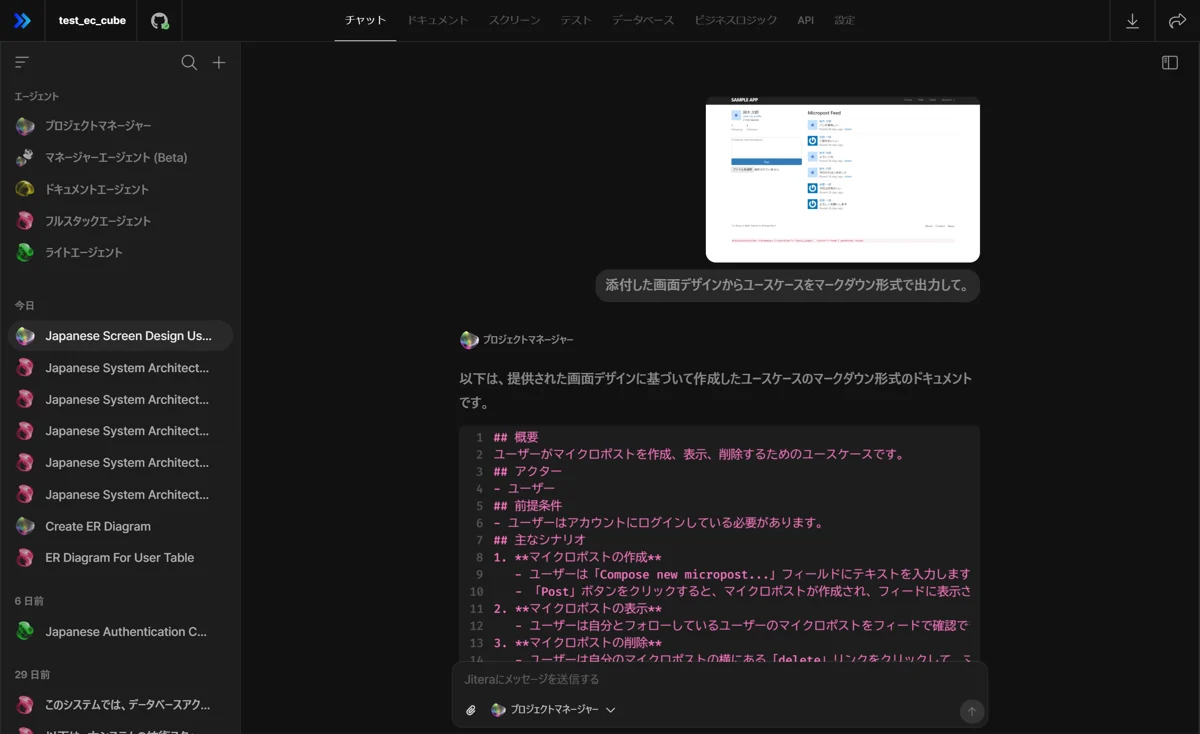Click the share arrow icon
Screen dimensions: 1200x734
click(x=1177, y=21)
